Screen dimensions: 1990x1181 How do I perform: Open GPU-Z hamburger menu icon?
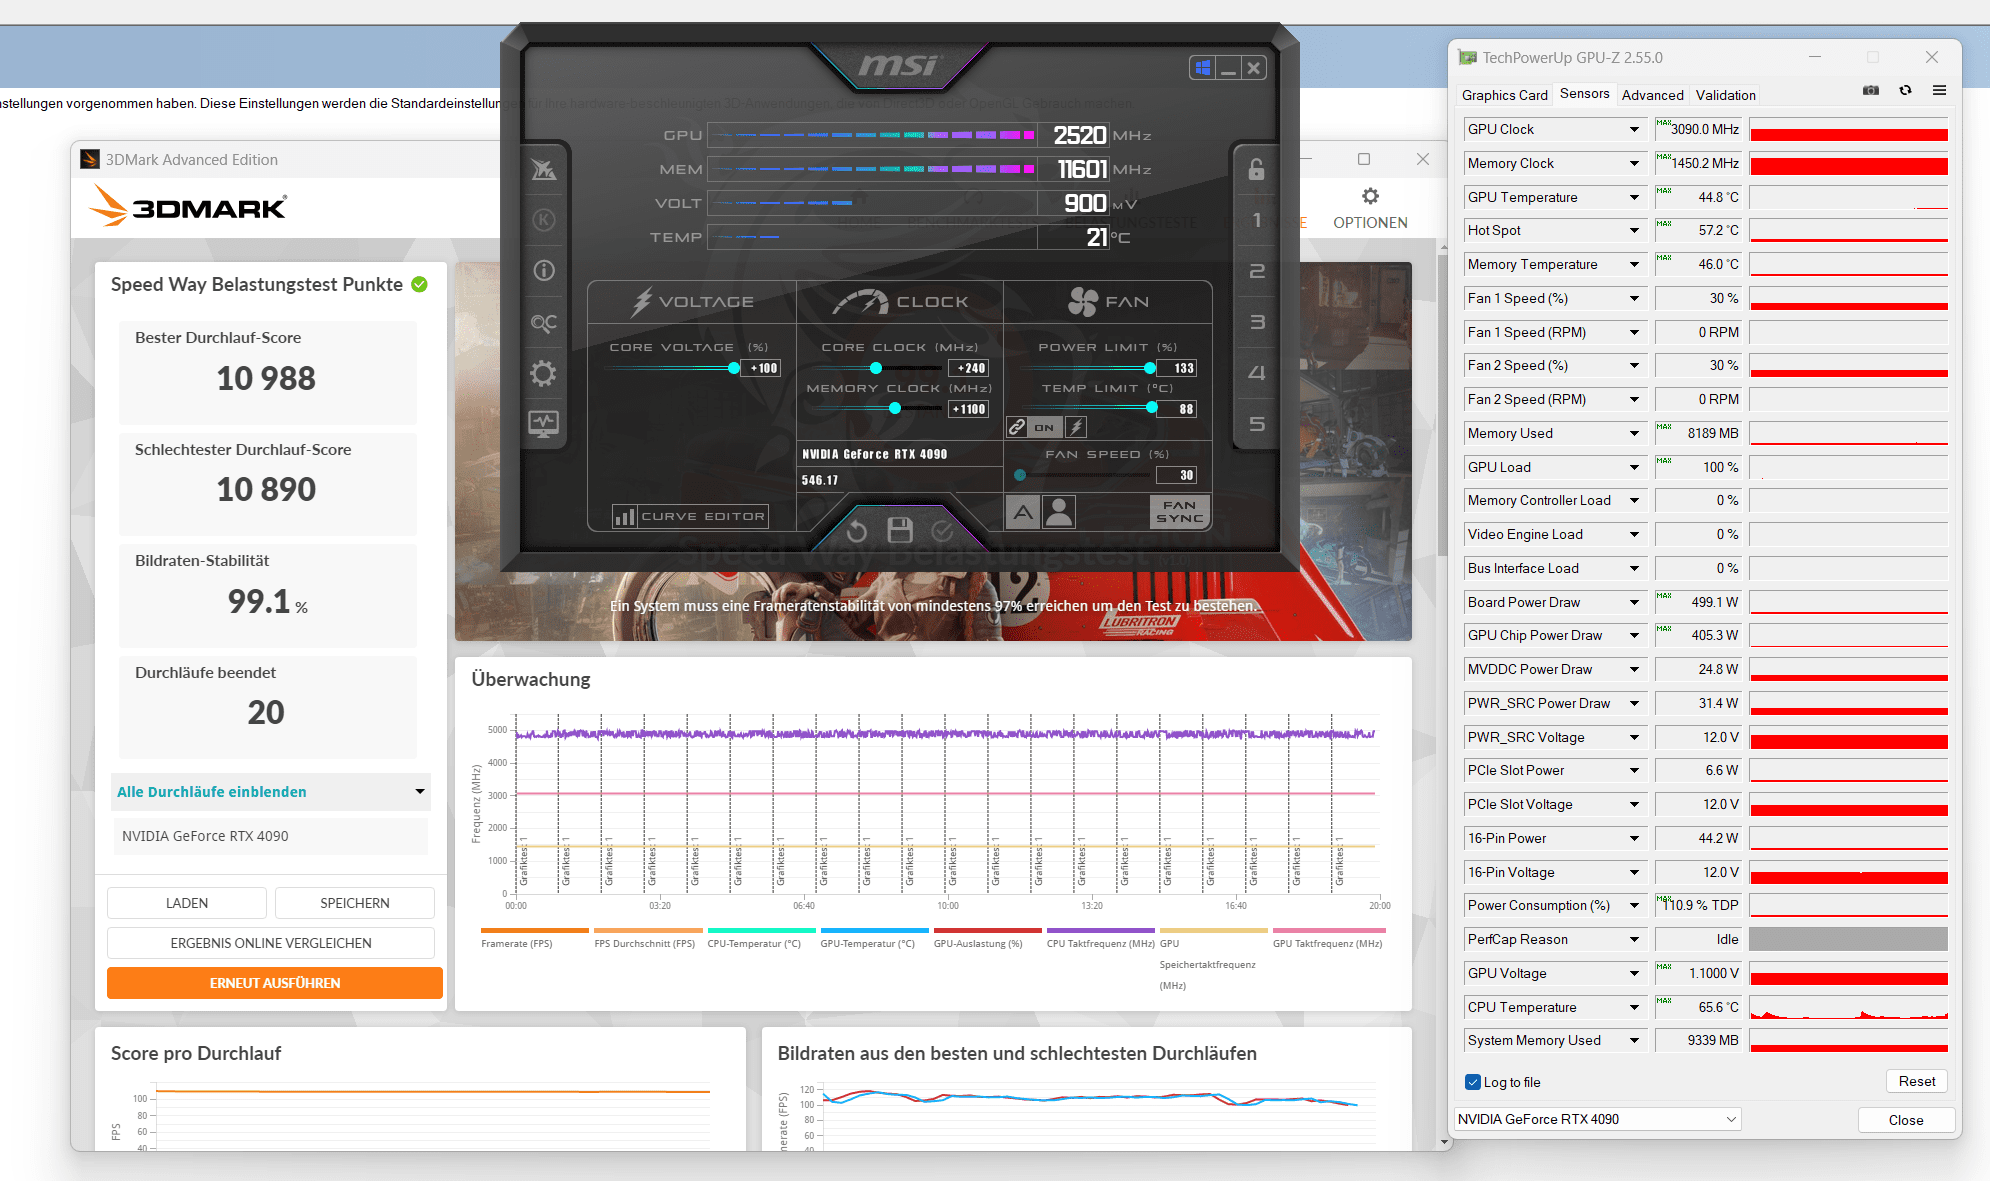(x=1939, y=91)
